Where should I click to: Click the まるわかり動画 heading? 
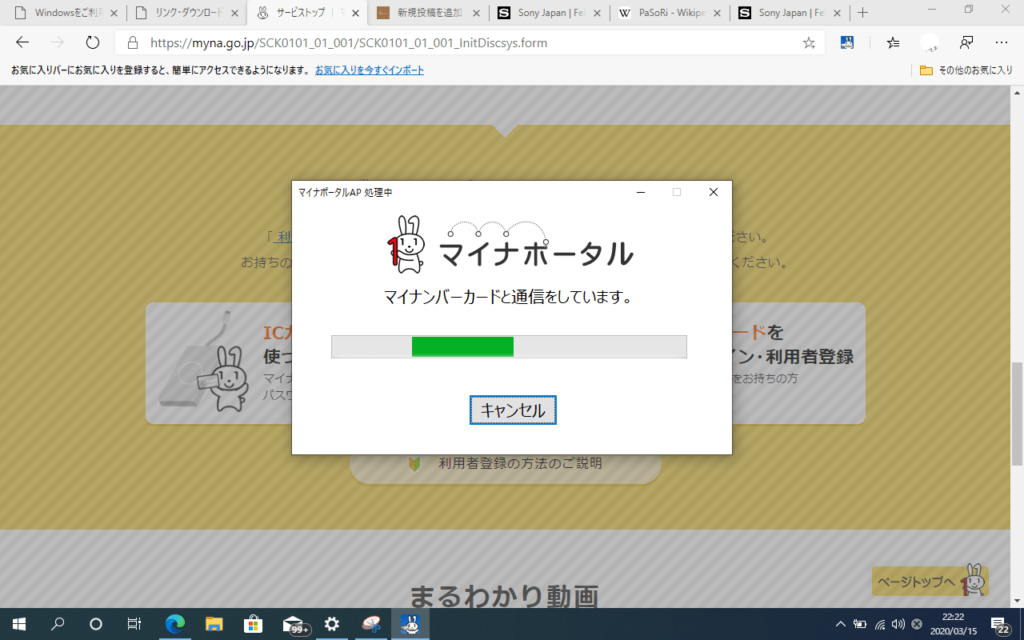[504, 596]
